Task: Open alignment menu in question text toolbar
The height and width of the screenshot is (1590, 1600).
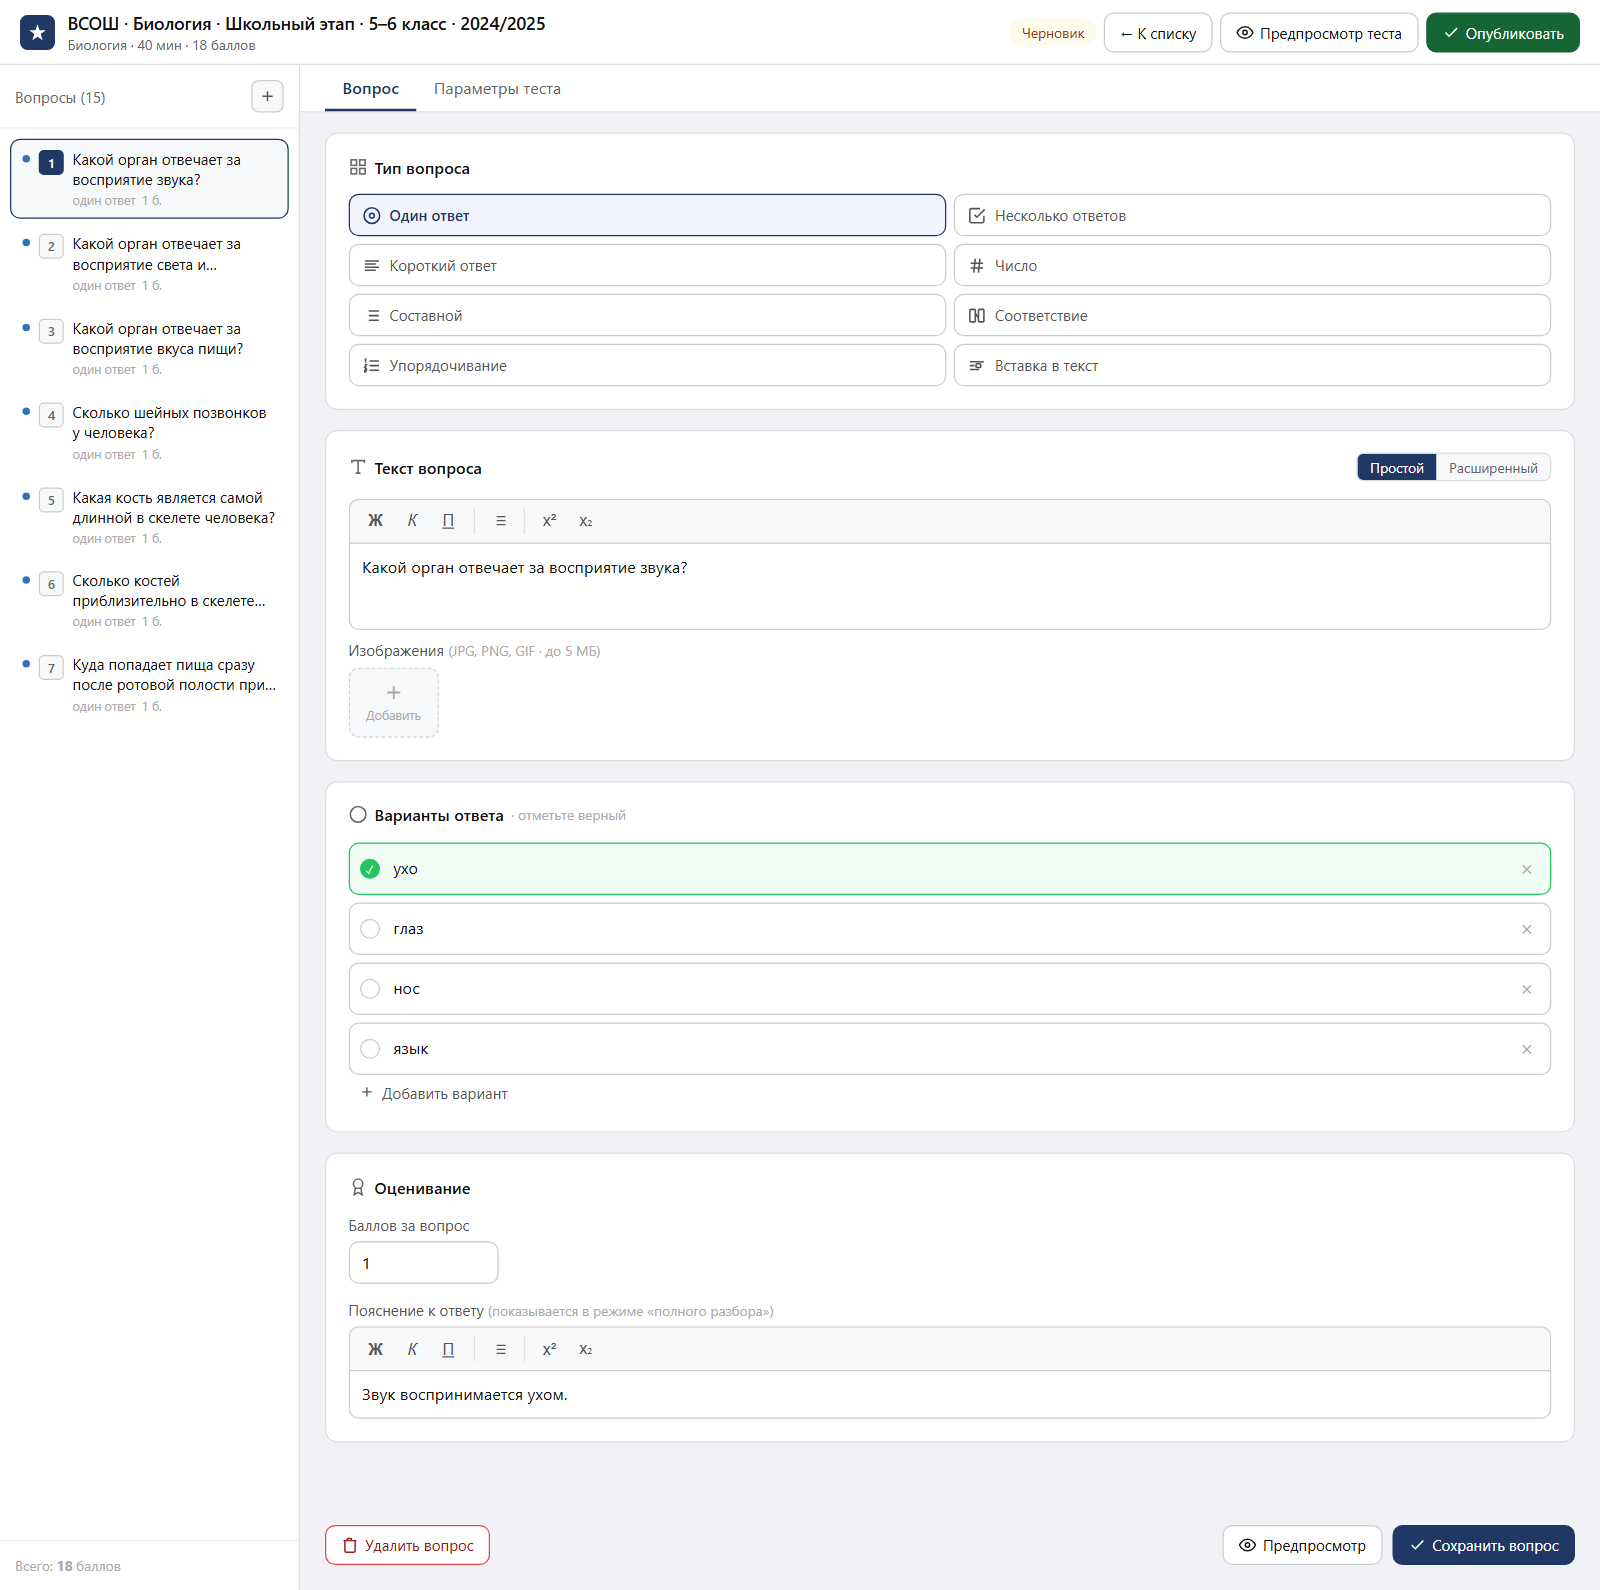Action: pos(501,521)
